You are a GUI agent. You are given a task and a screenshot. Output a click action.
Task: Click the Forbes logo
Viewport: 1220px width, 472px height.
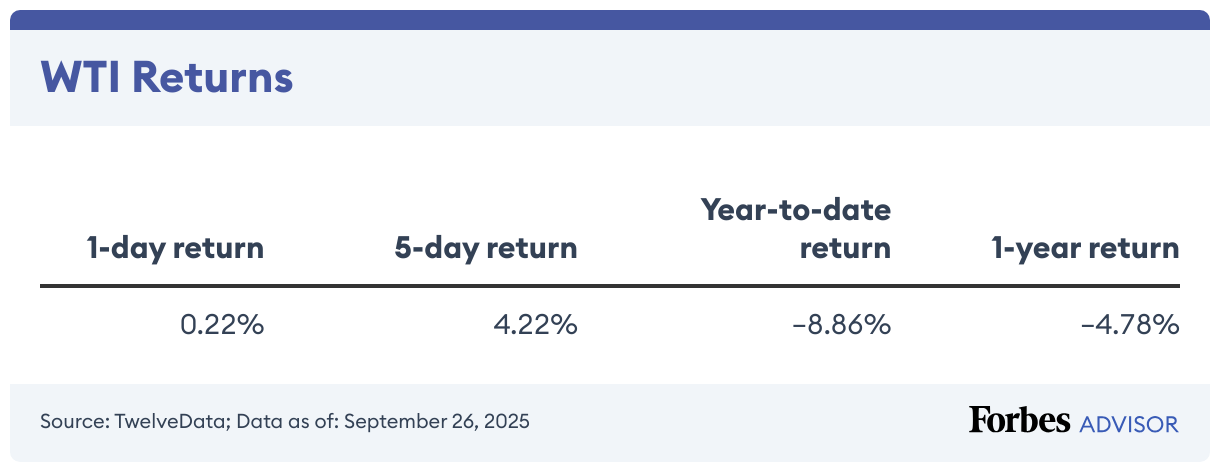point(1019,420)
